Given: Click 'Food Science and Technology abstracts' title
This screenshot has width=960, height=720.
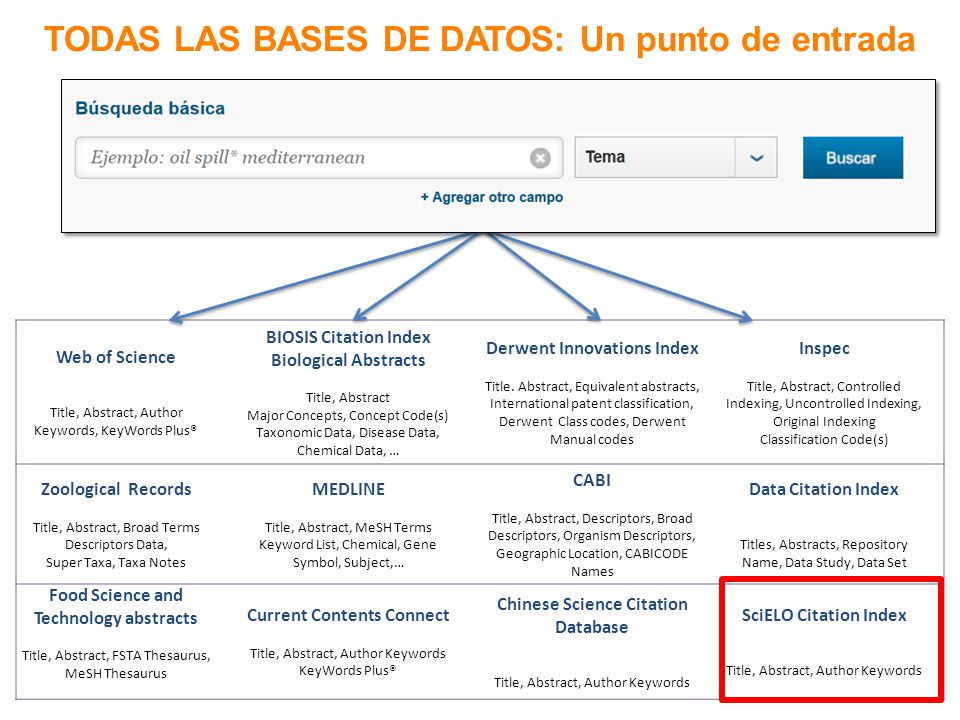Looking at the screenshot, I should 116,607.
